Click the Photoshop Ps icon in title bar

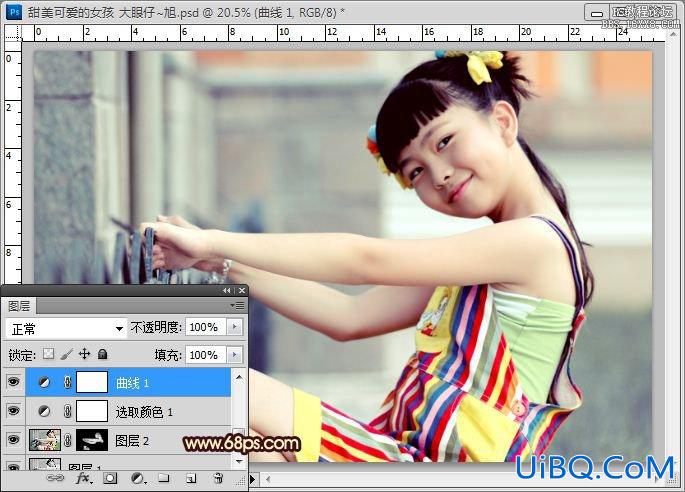click(x=14, y=11)
